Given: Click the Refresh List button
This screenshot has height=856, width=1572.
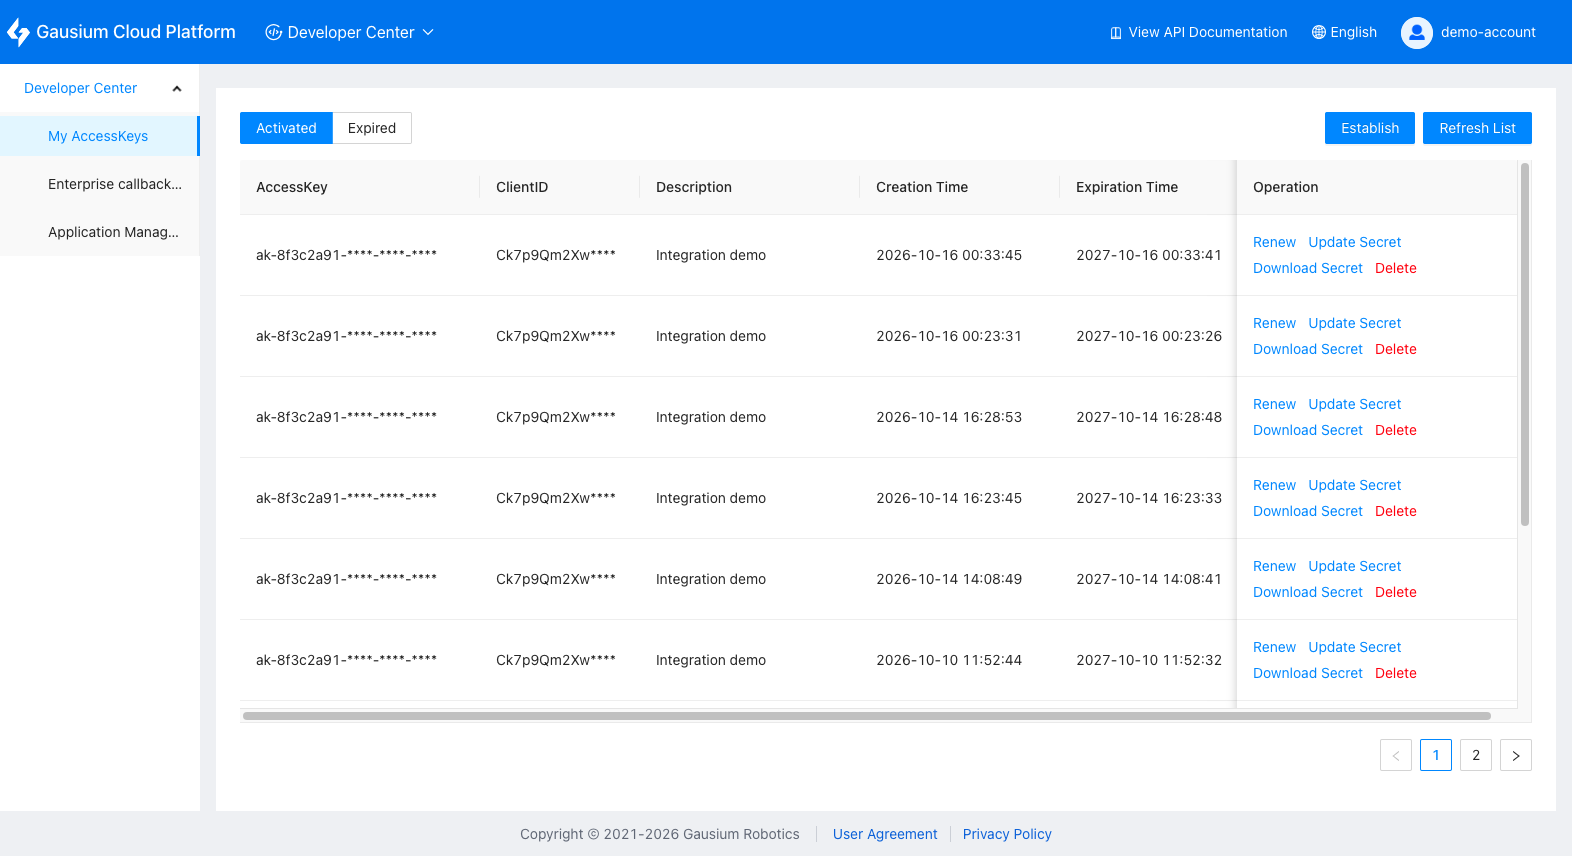Looking at the screenshot, I should [x=1477, y=128].
